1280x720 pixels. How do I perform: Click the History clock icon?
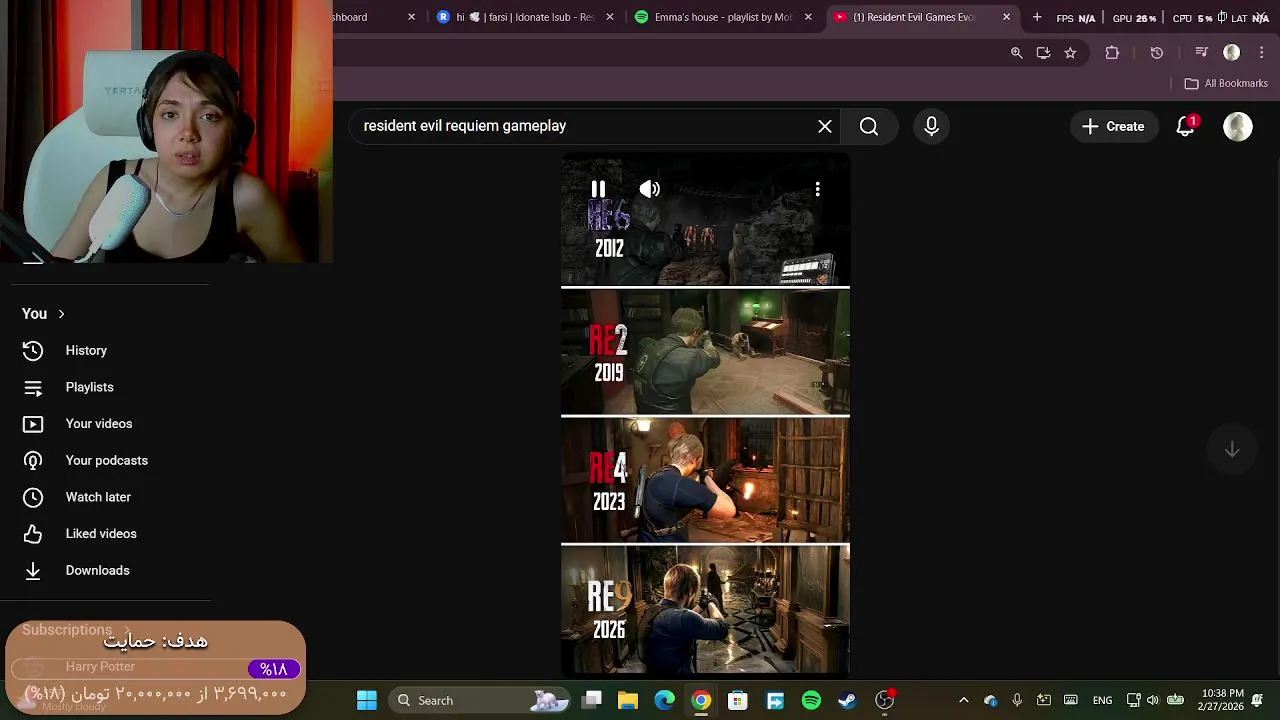[x=33, y=350]
